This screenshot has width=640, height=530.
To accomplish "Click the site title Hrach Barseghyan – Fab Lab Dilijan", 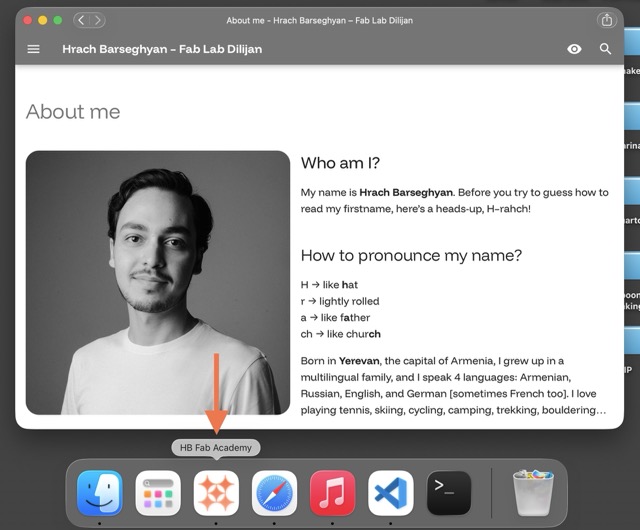I will 162,49.
